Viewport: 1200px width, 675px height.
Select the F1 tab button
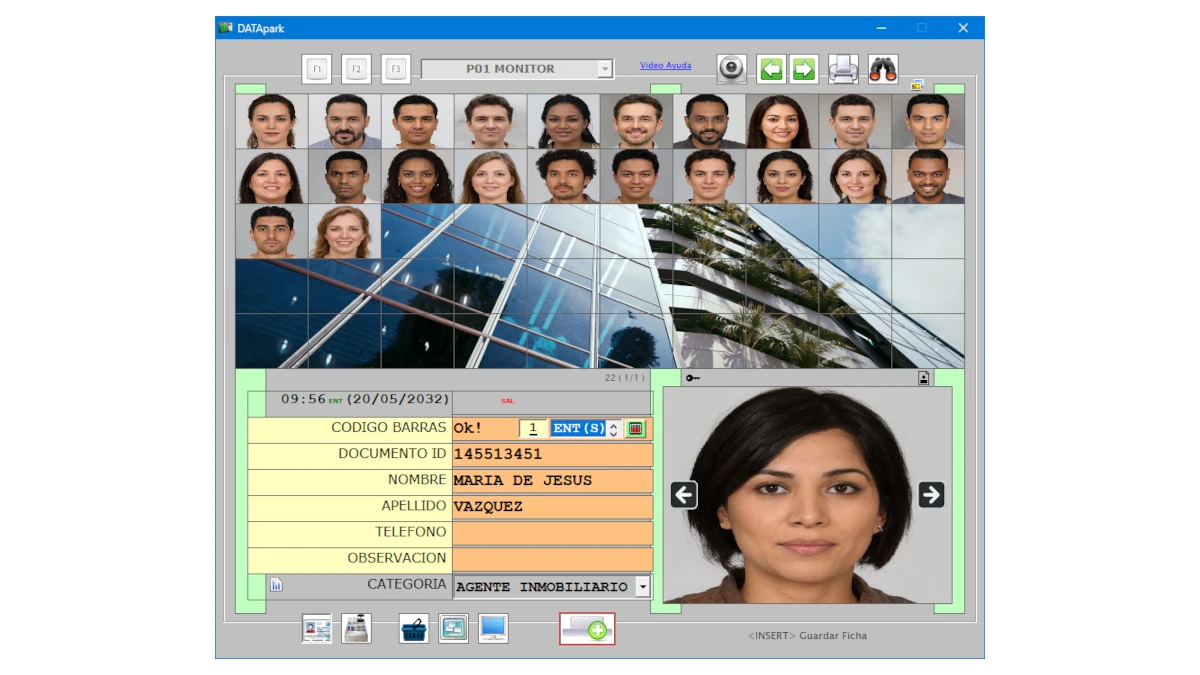(x=316, y=68)
